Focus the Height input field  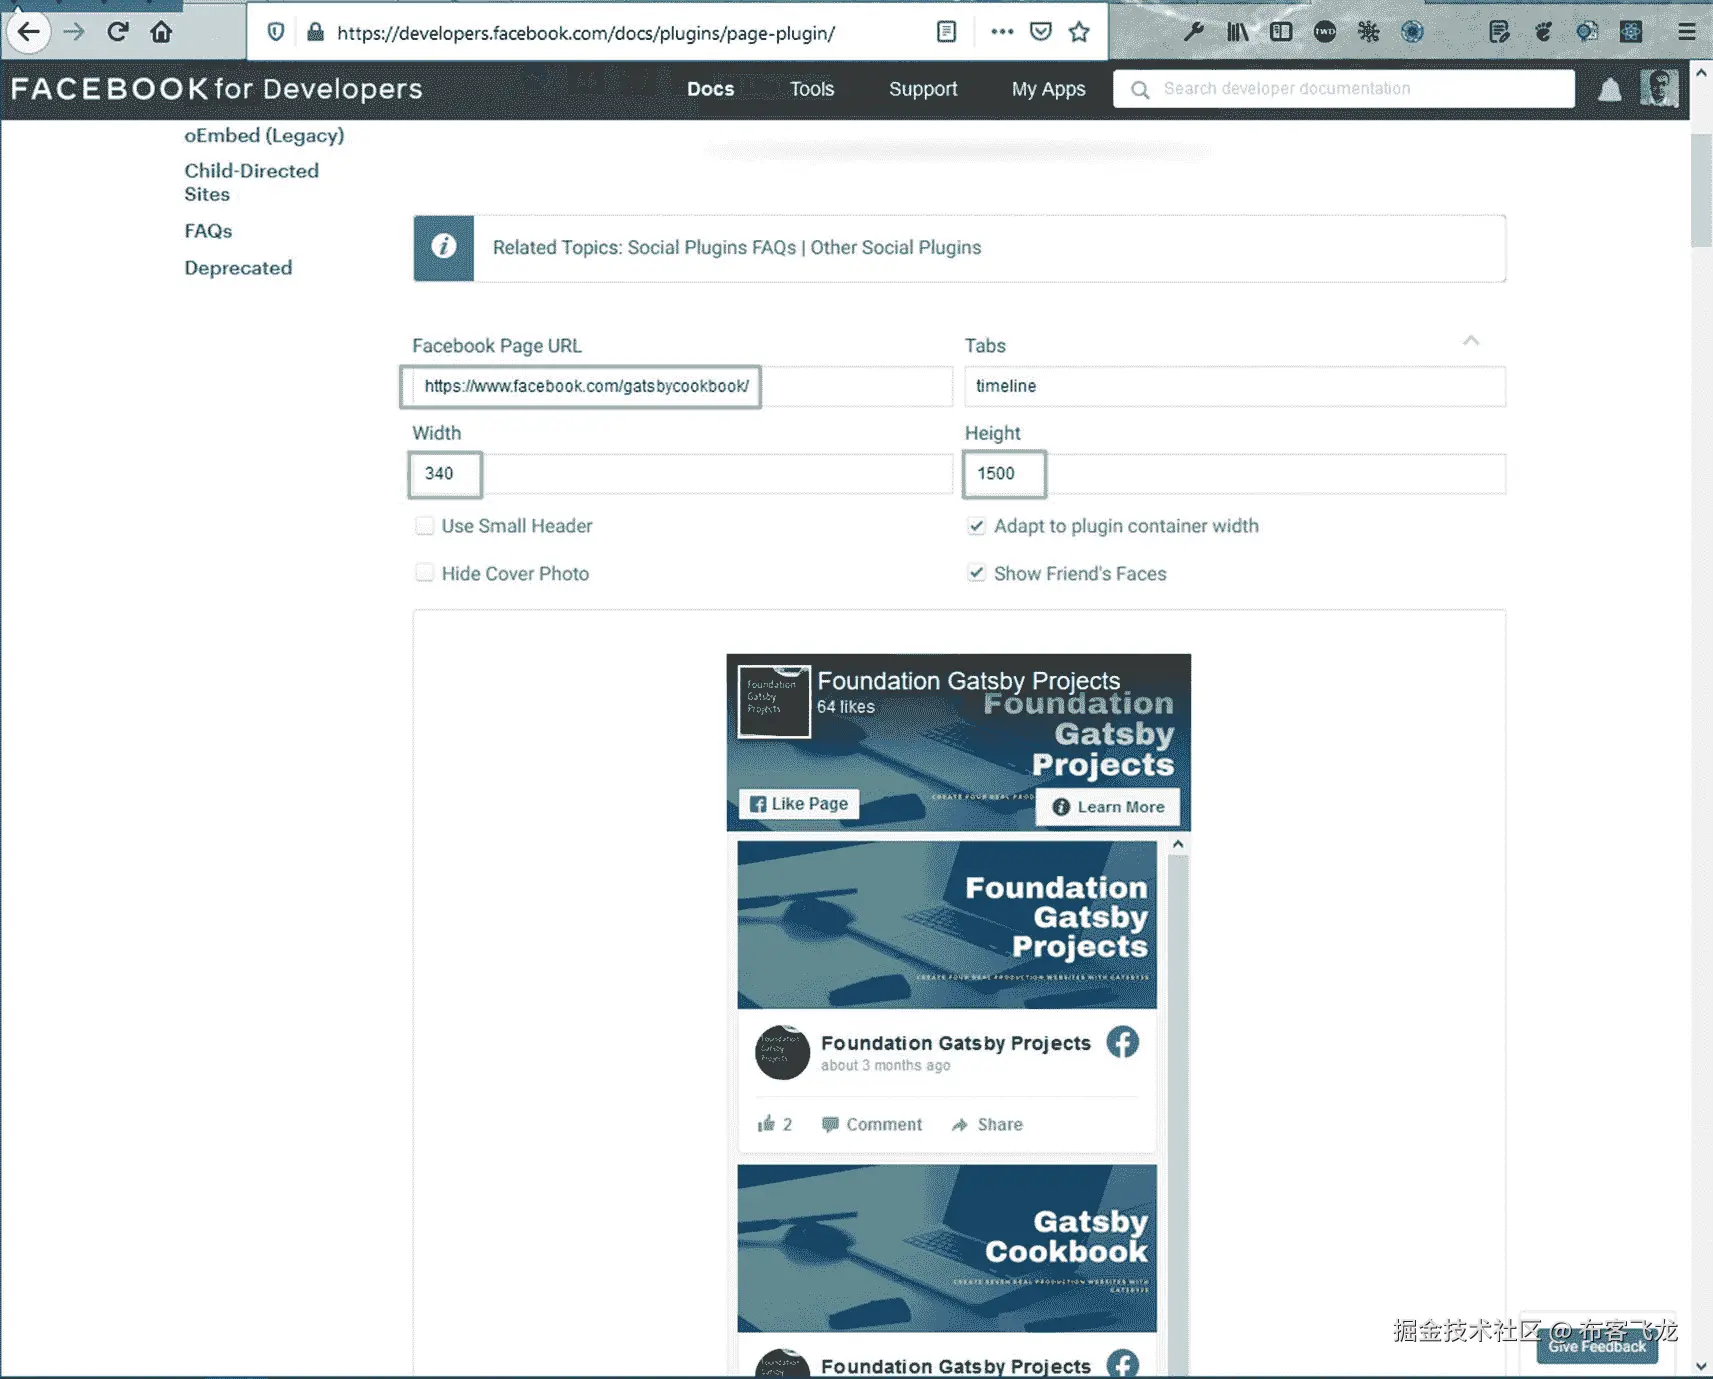(x=1235, y=474)
